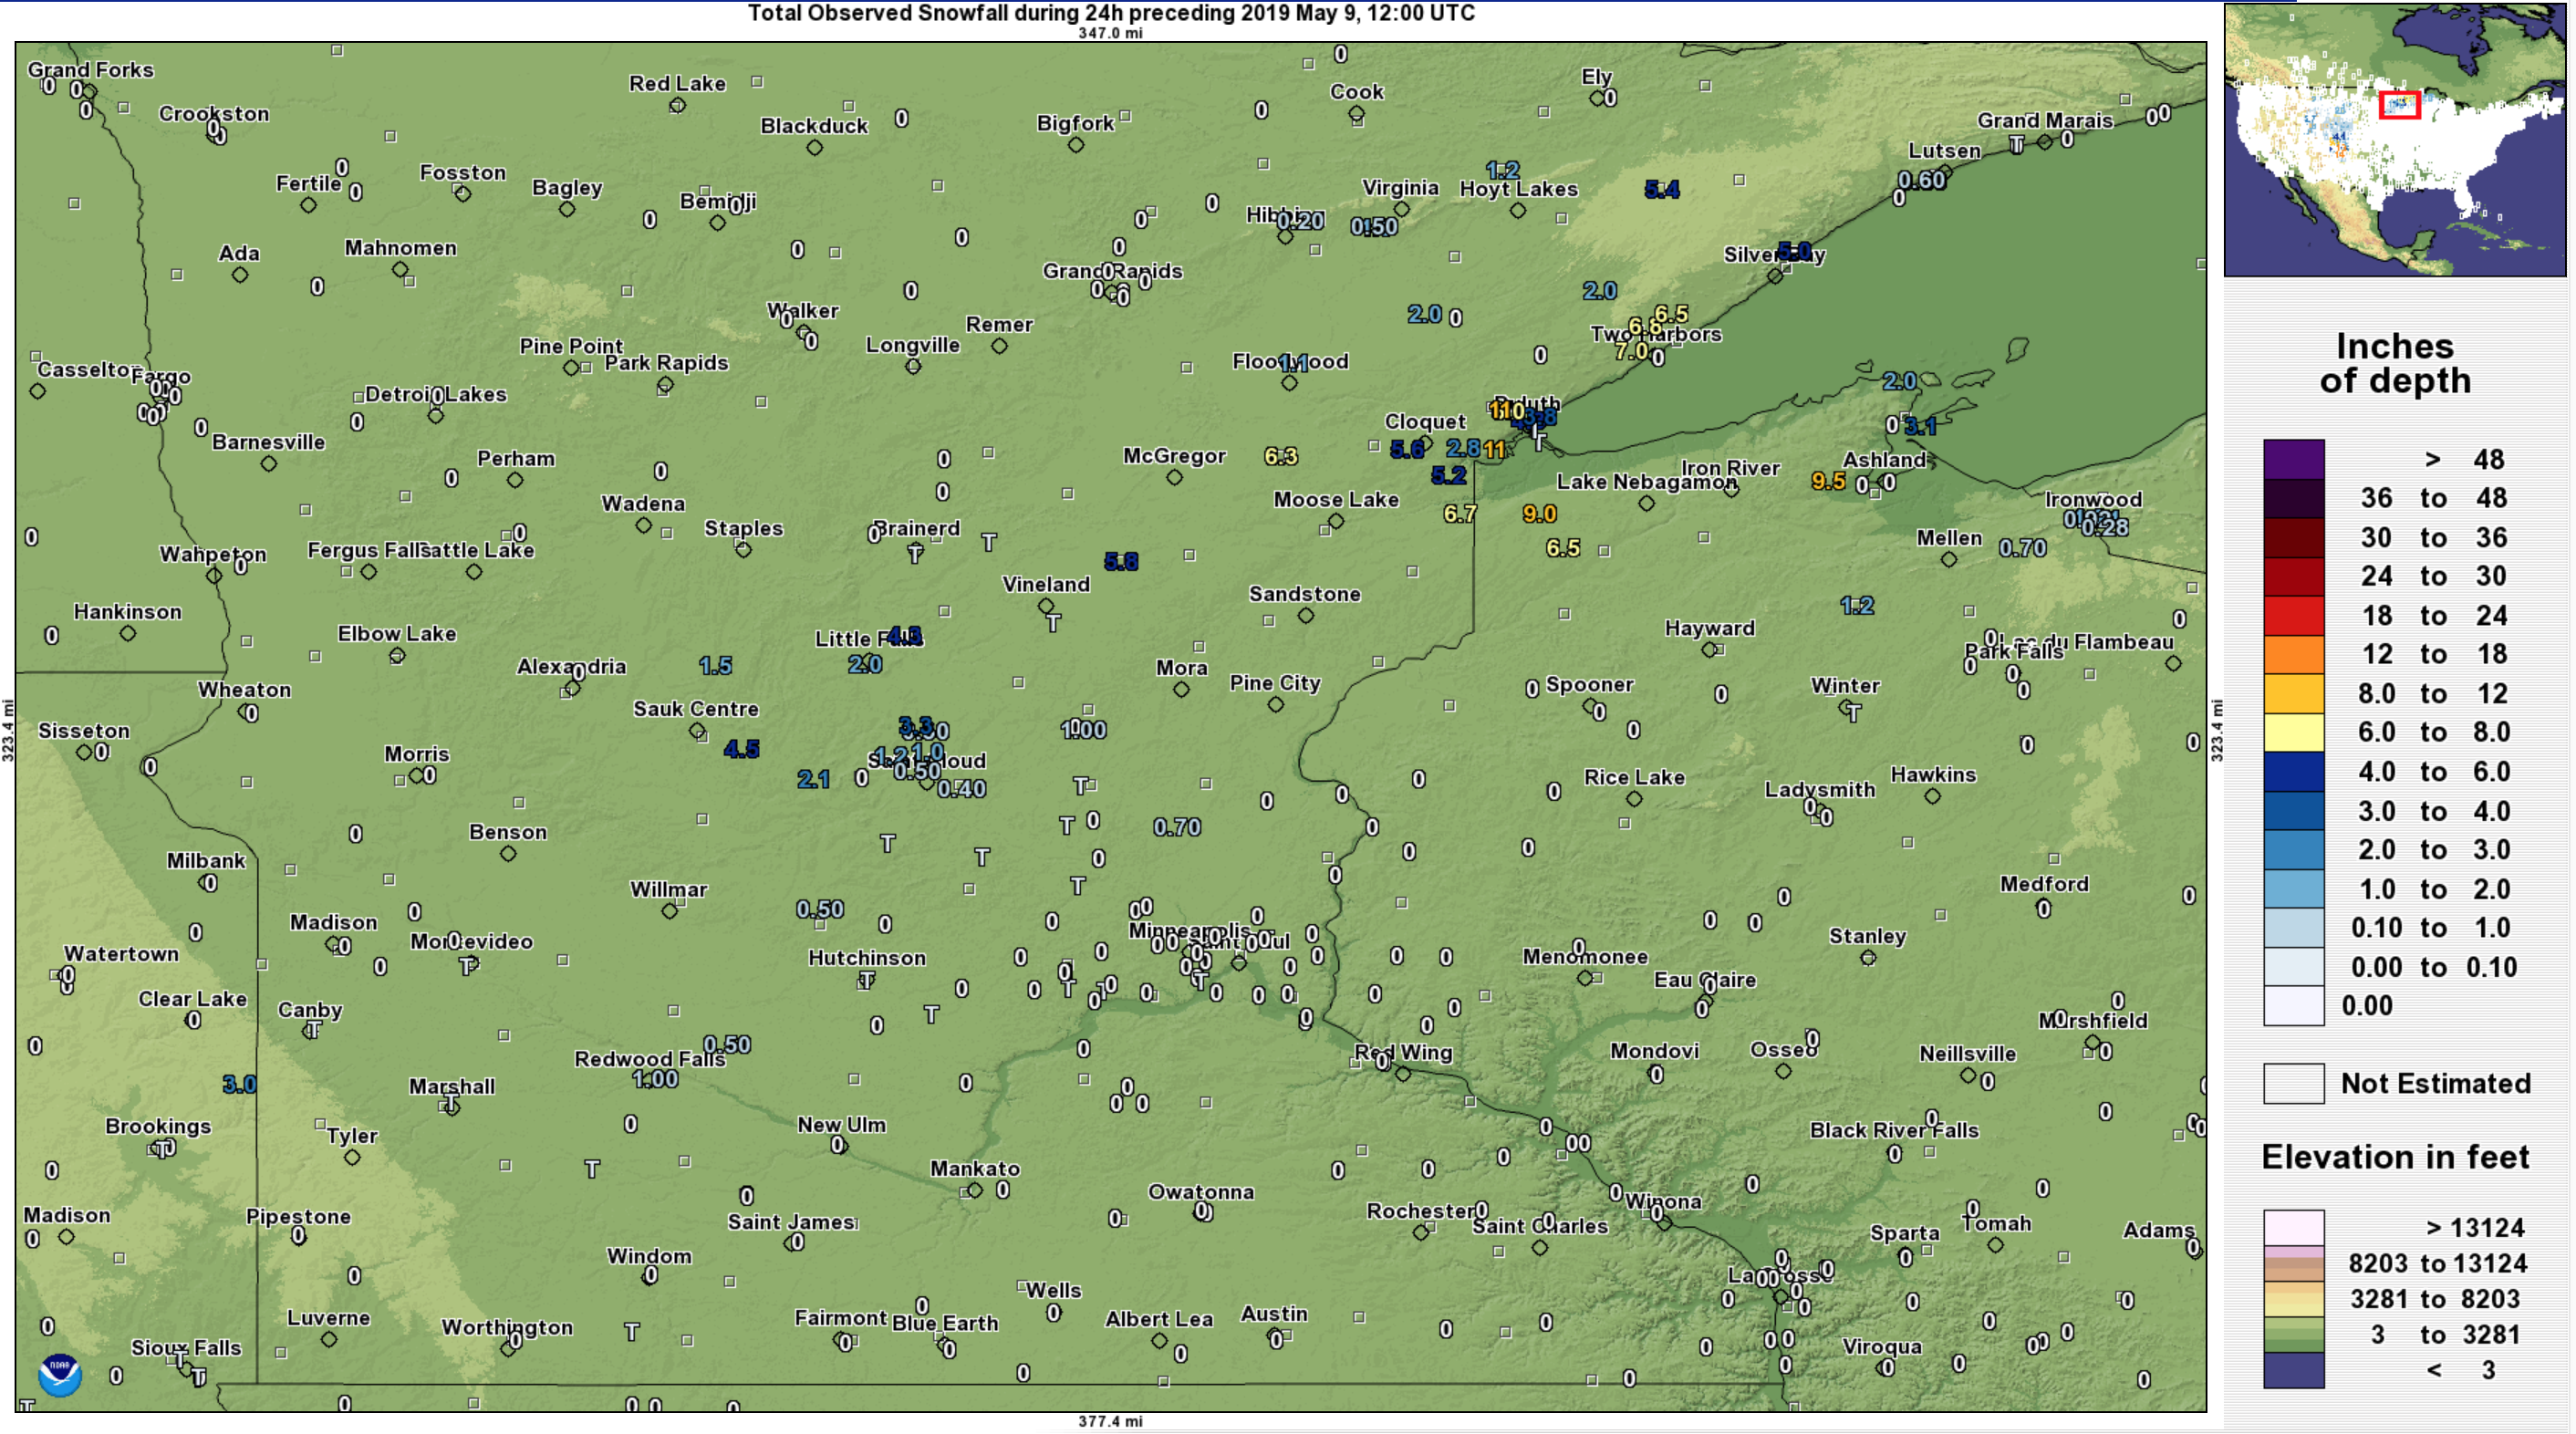The width and height of the screenshot is (2576, 1434).
Task: Click the 3.0 value north of Brookings
Action: 239,1084
